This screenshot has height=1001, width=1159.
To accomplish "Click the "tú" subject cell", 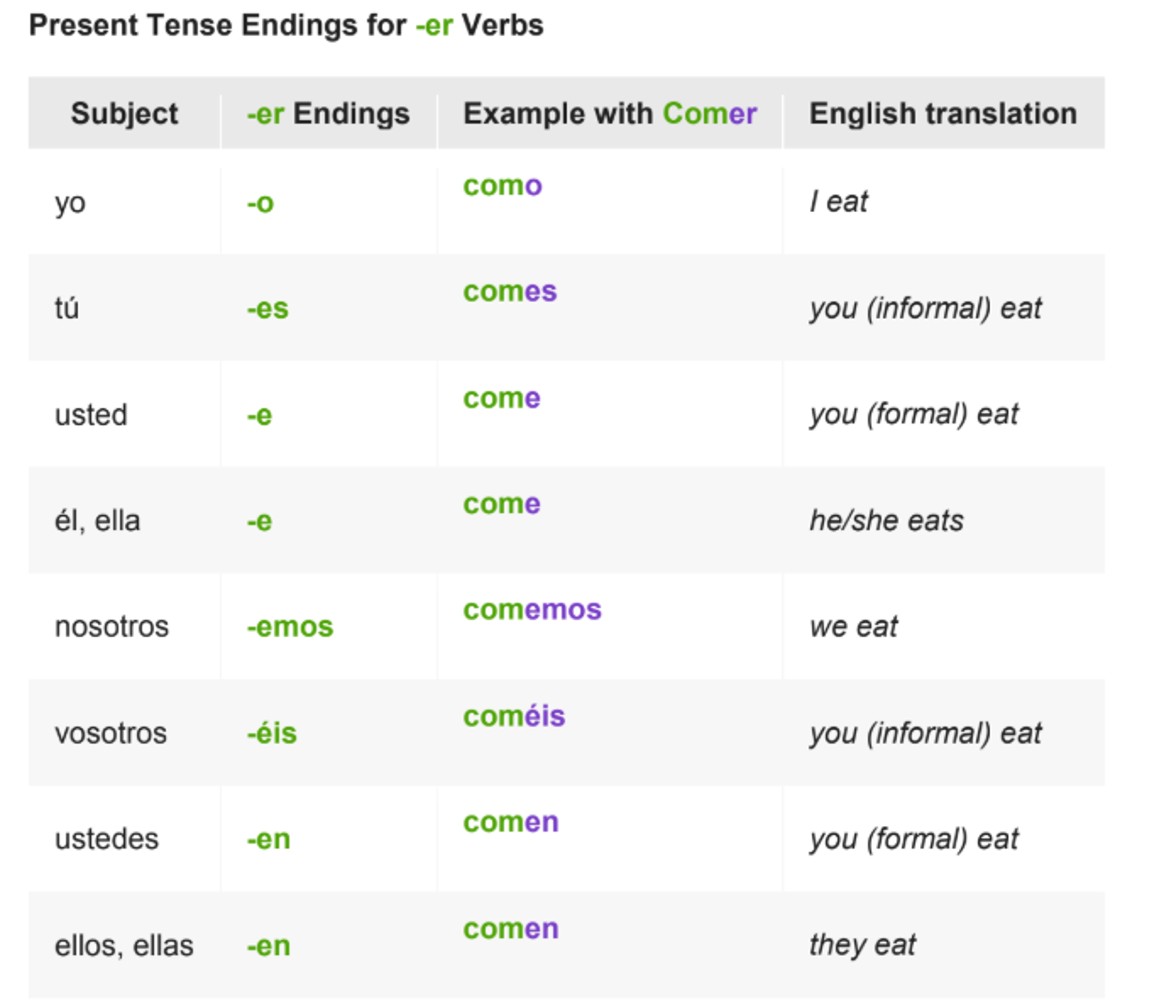I will point(67,308).
